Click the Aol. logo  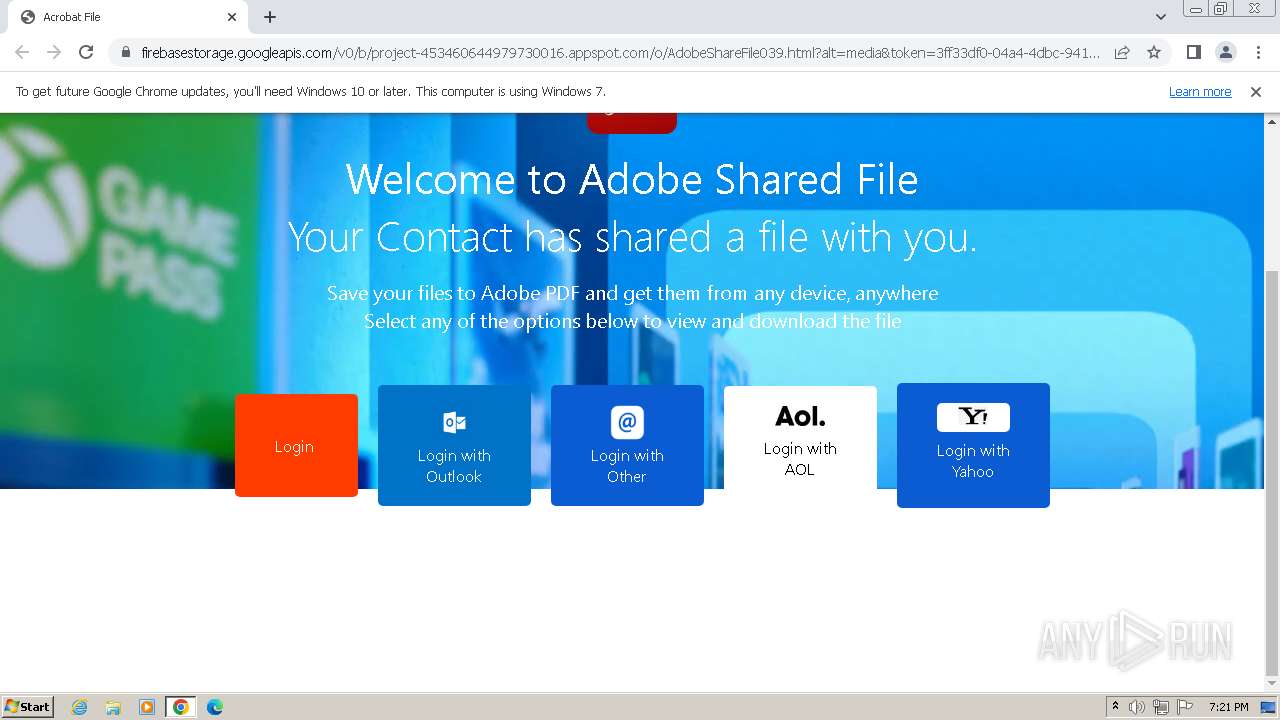tap(800, 416)
